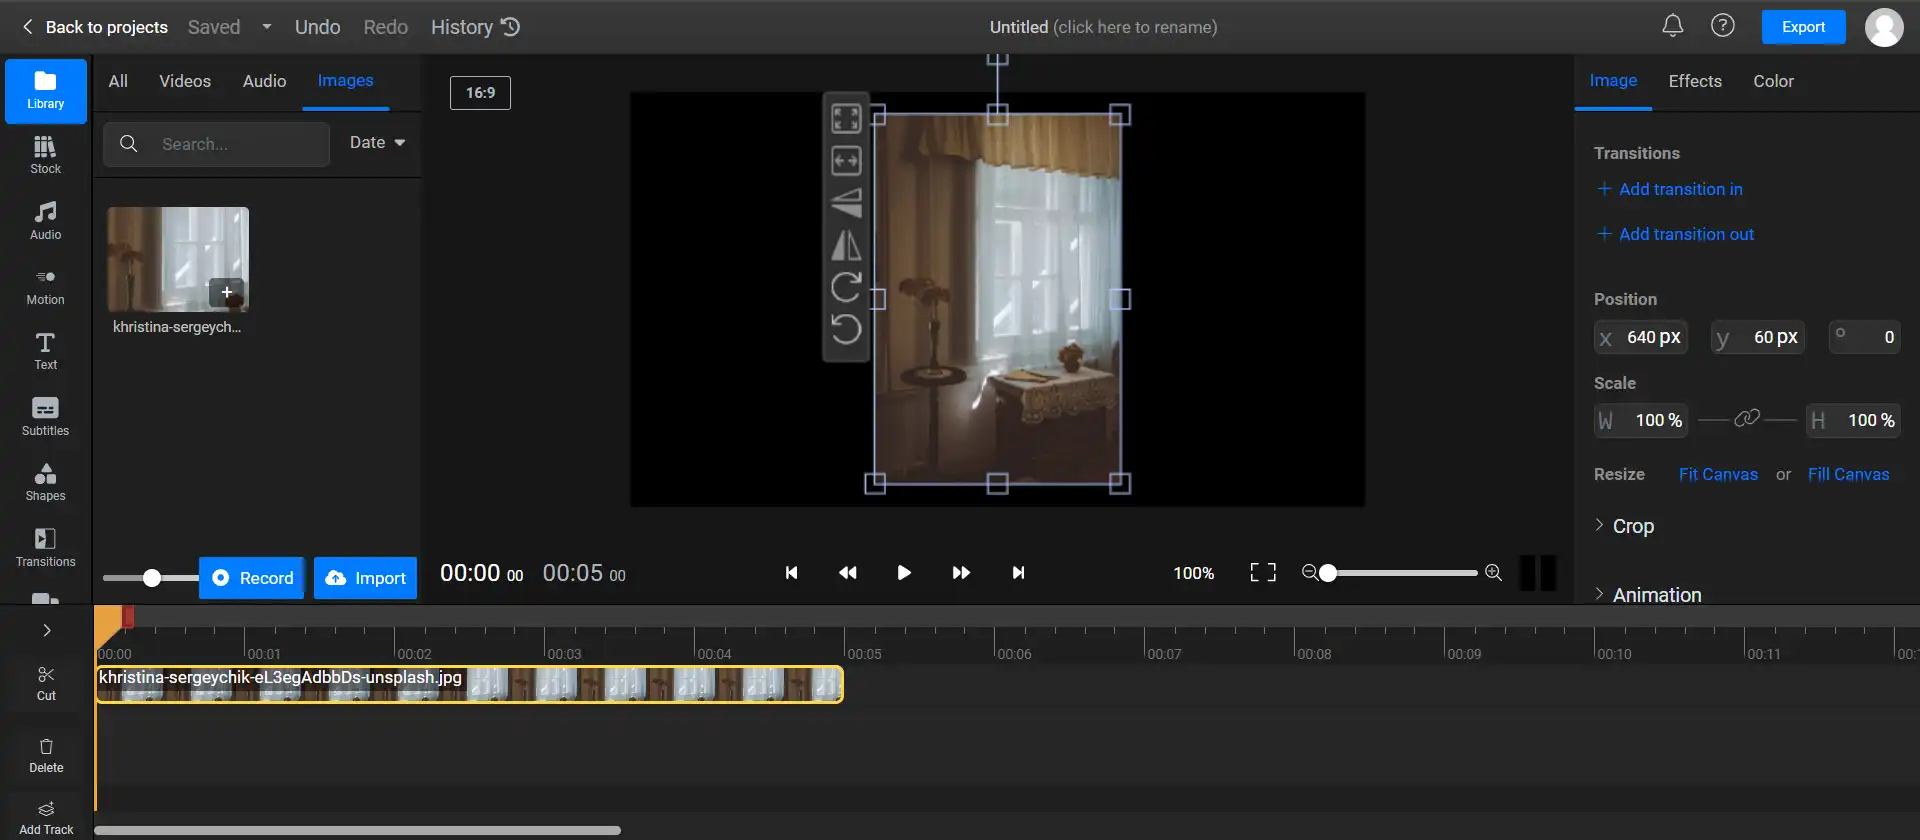Toggle the scale aspect ratio link
Screen dimensions: 1920x840
tap(1747, 419)
